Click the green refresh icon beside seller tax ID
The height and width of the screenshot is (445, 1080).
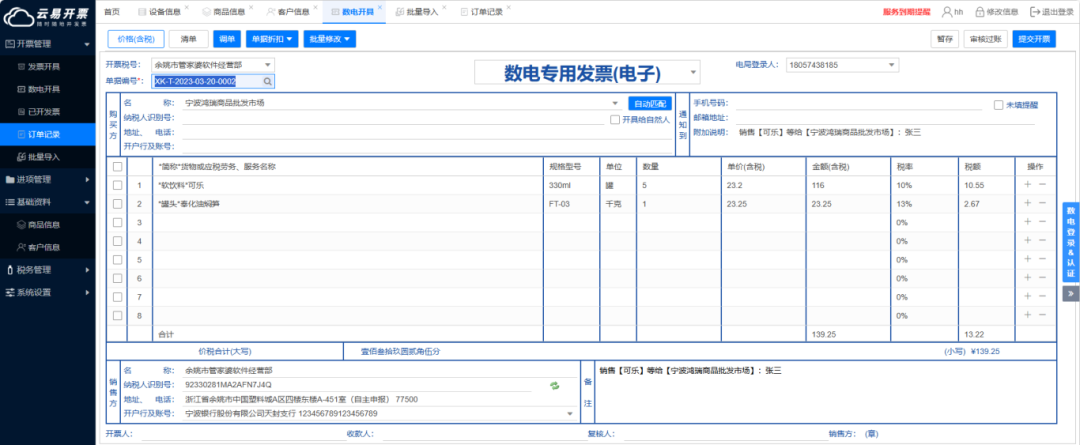click(554, 385)
